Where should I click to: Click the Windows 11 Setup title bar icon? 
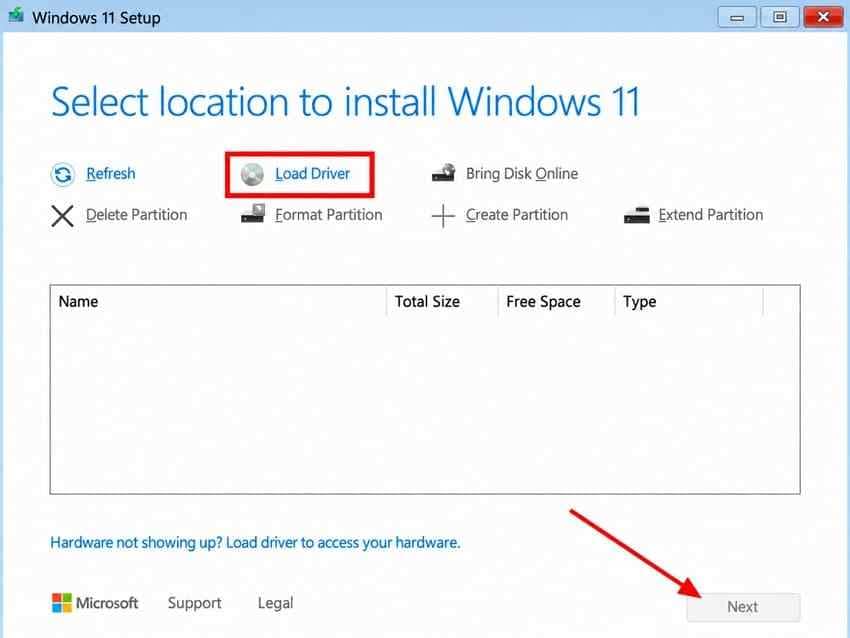click(16, 15)
